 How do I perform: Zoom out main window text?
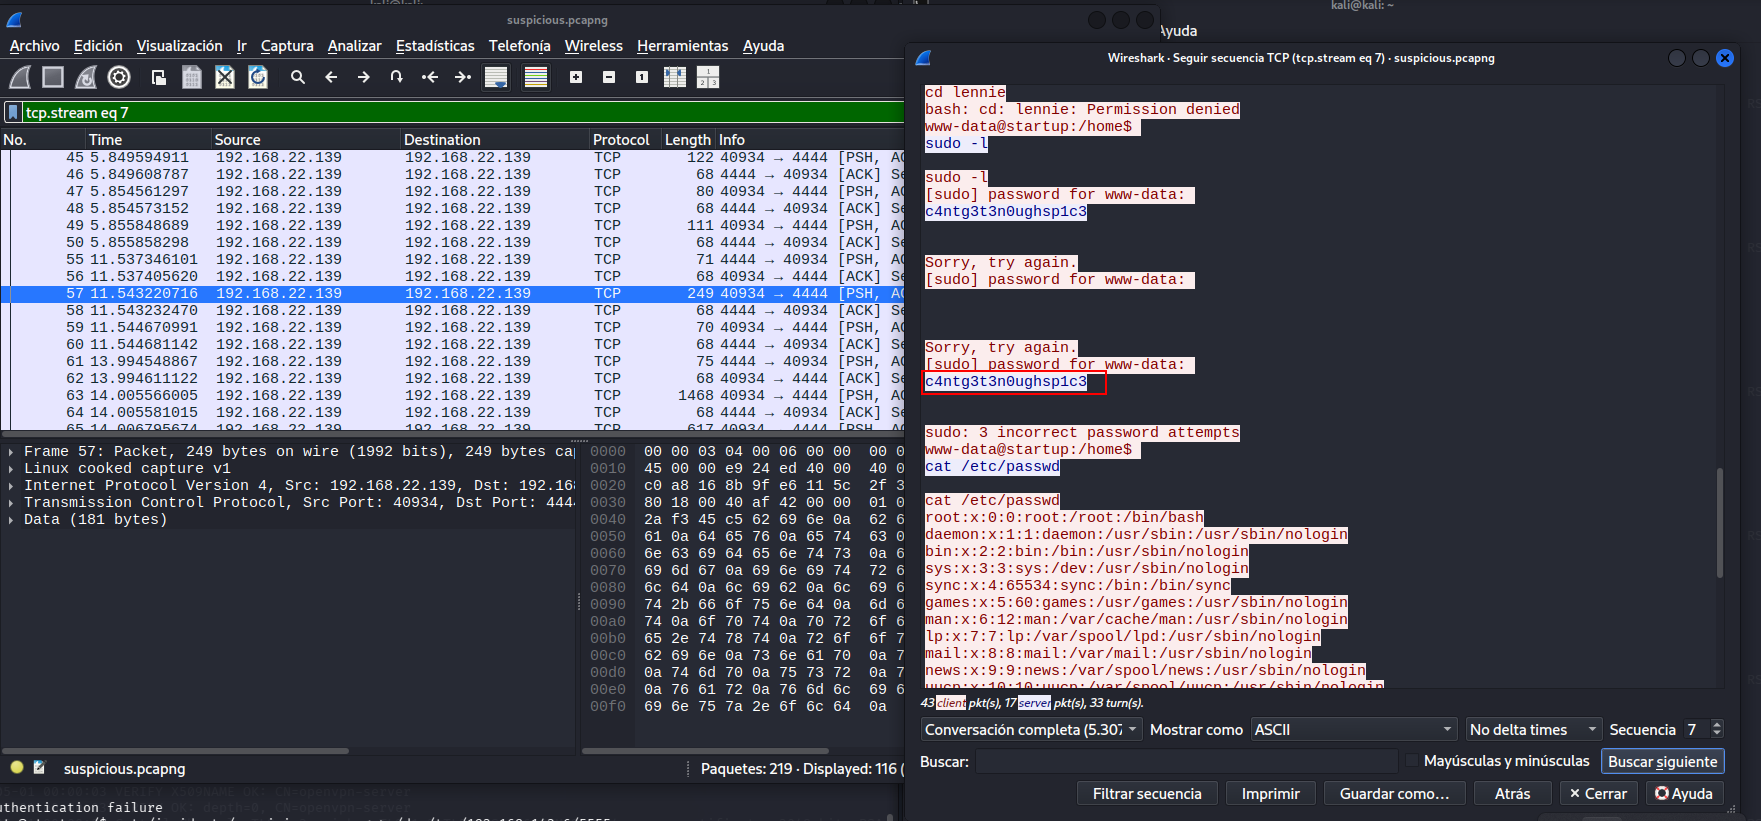tap(609, 77)
